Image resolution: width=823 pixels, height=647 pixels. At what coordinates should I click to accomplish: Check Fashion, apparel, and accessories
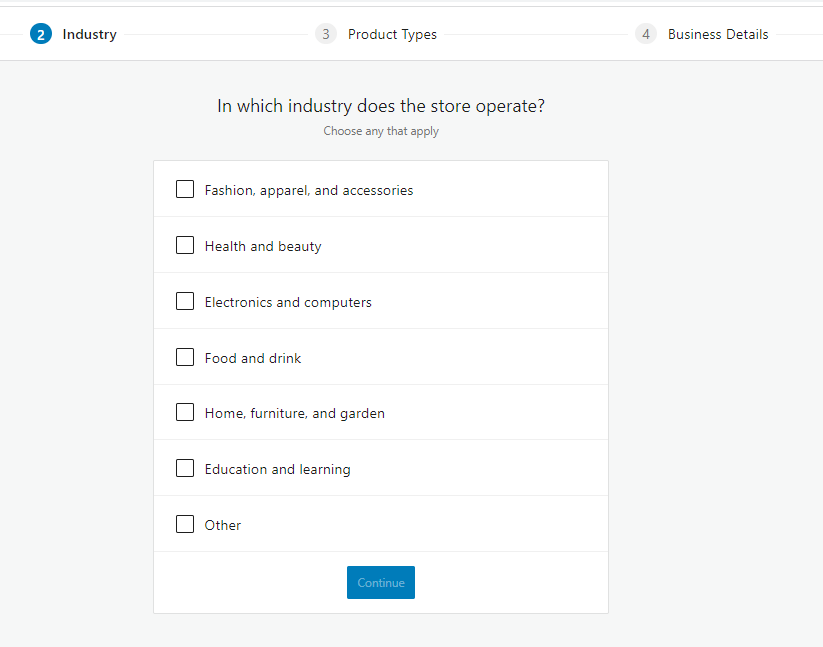coord(185,189)
